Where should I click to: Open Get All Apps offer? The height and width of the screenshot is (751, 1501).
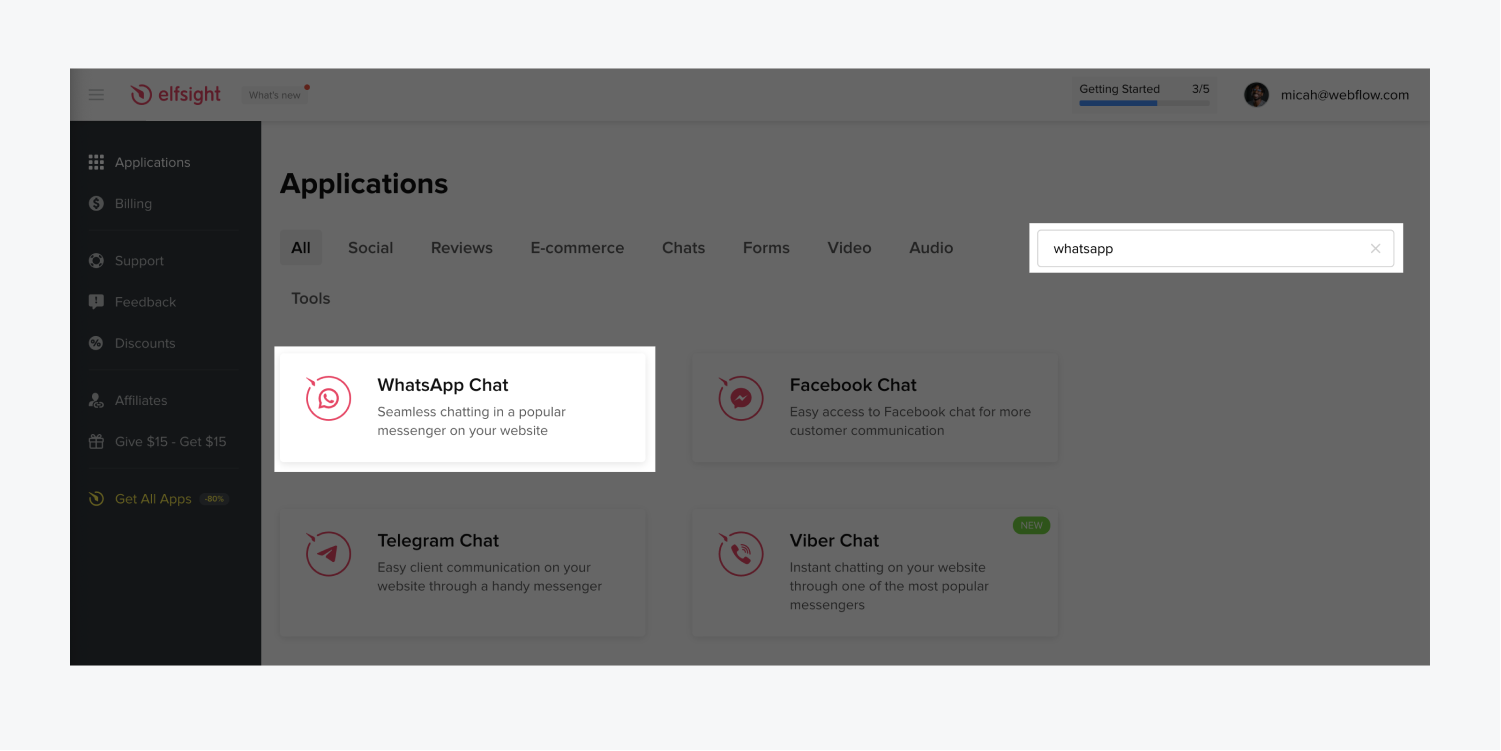(x=153, y=499)
